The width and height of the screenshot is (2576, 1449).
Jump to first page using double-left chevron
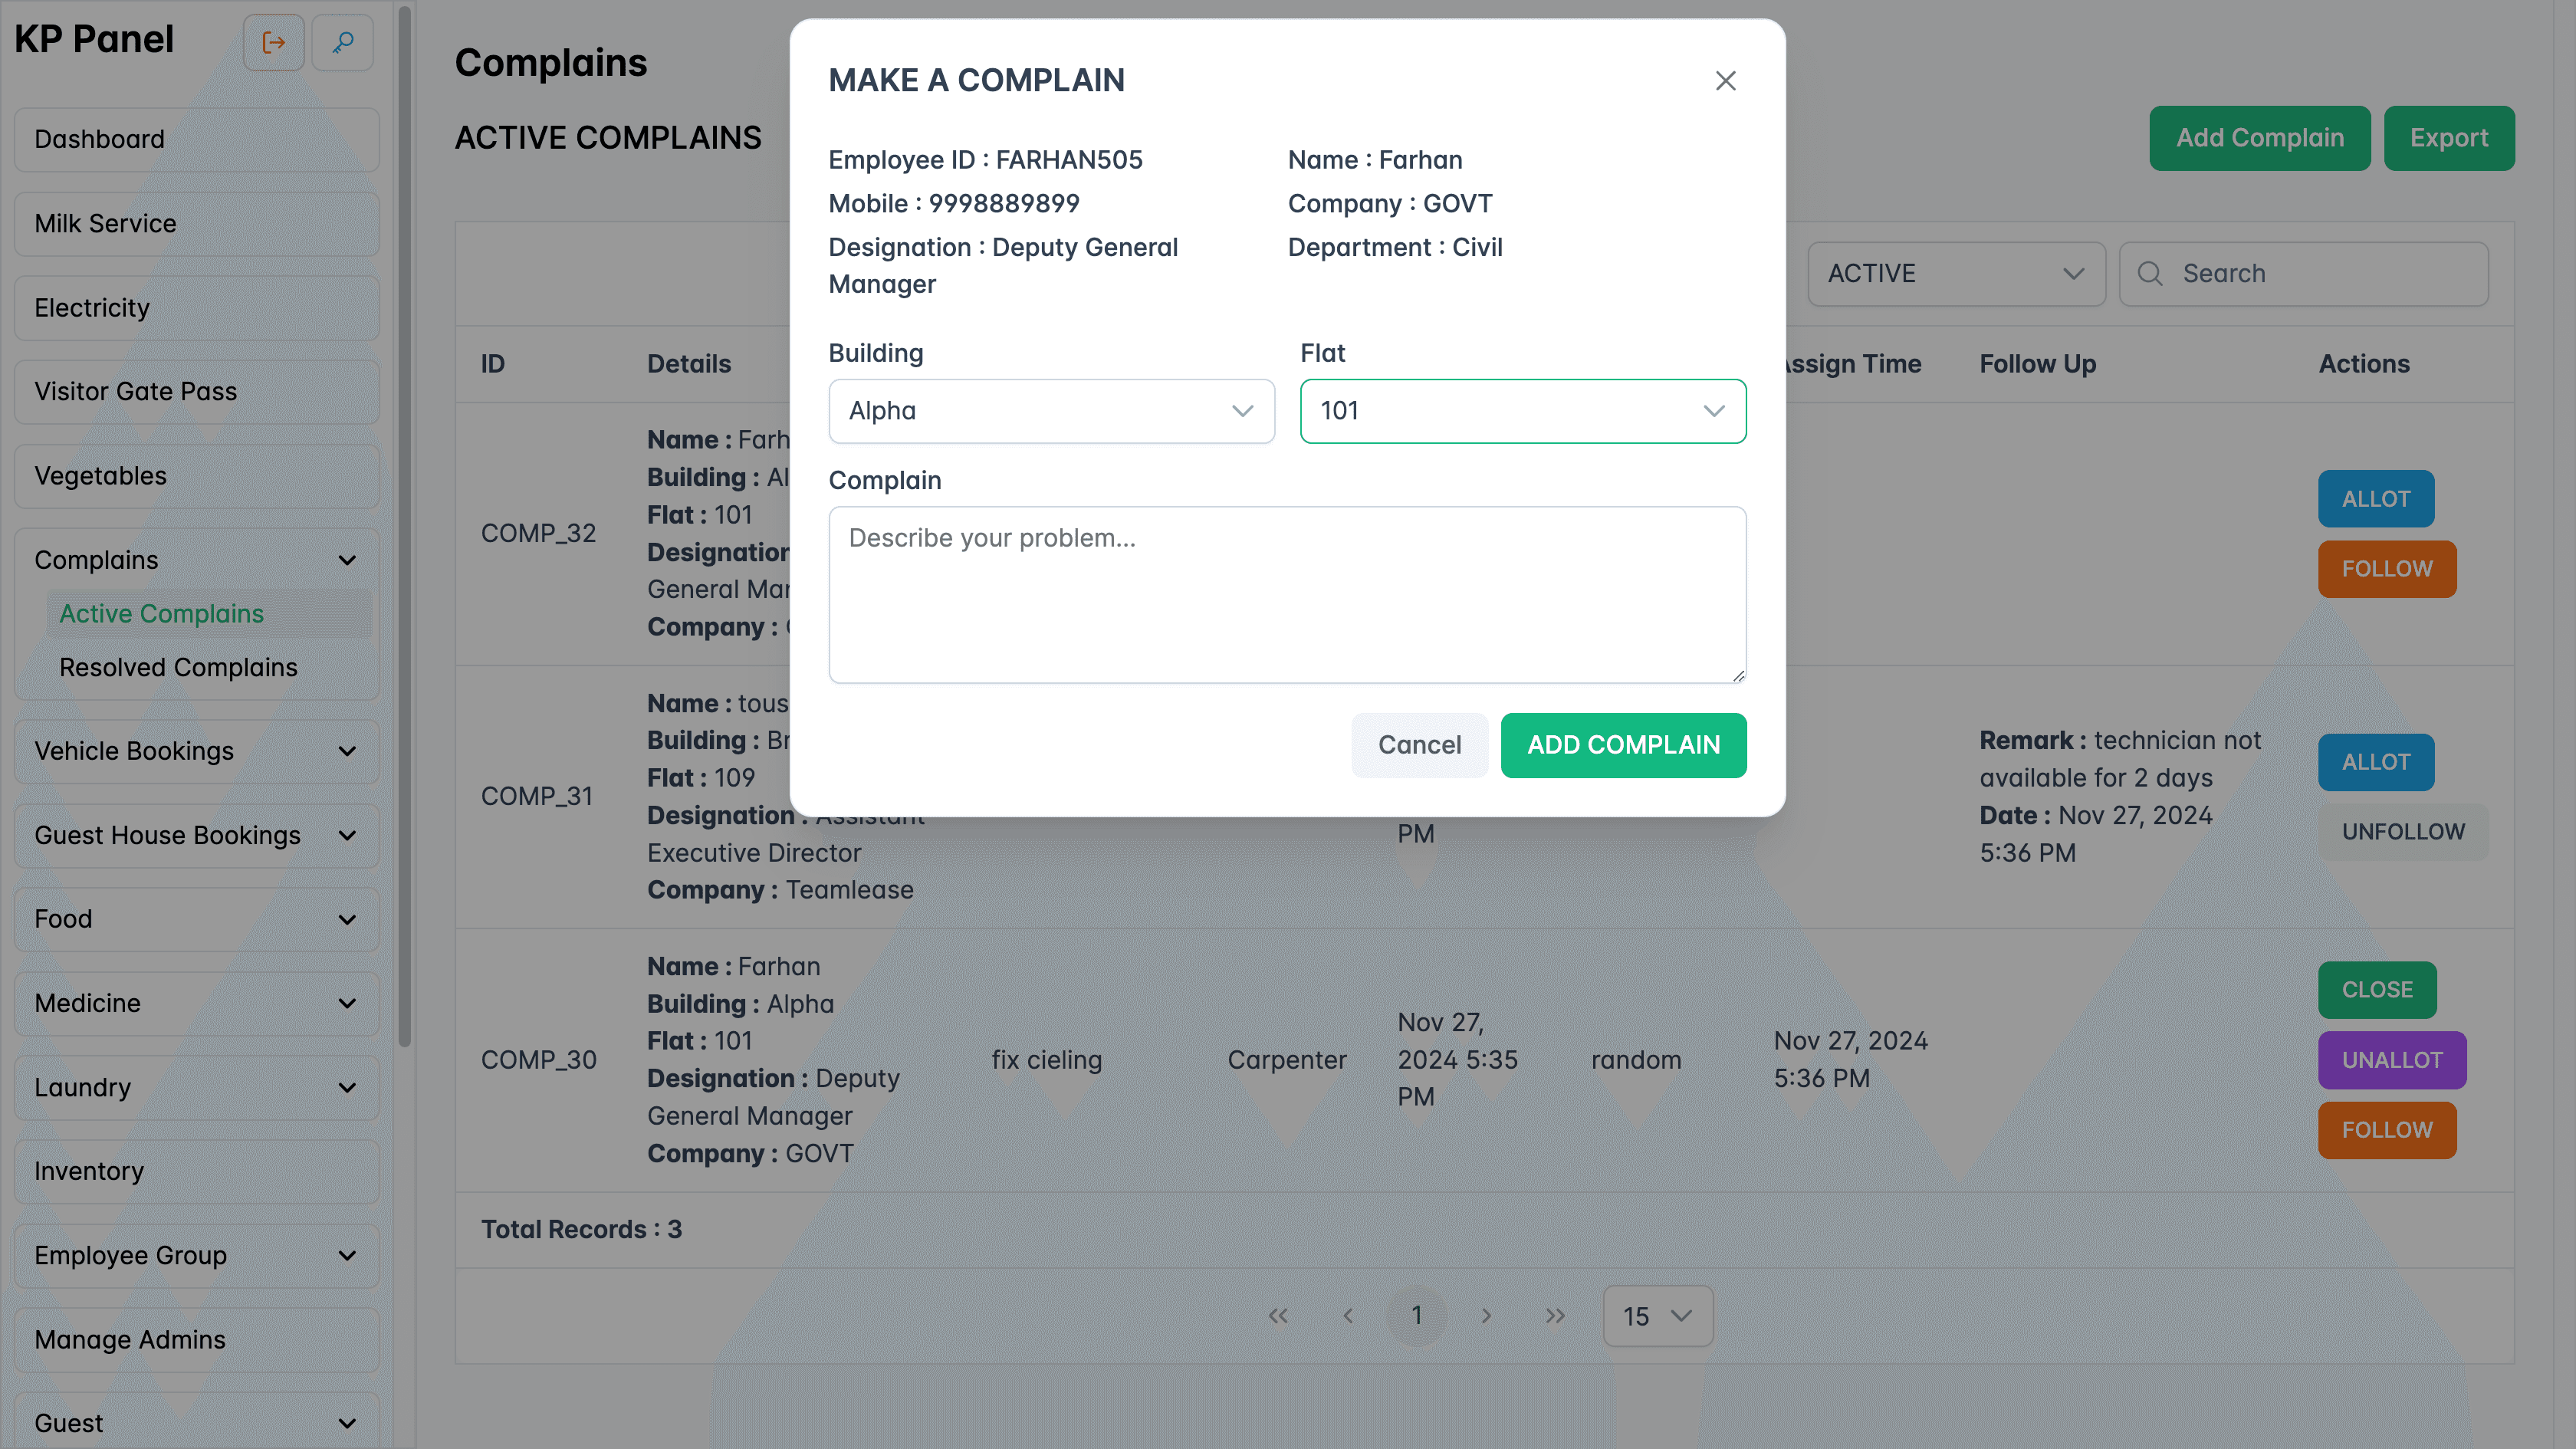(x=1278, y=1316)
